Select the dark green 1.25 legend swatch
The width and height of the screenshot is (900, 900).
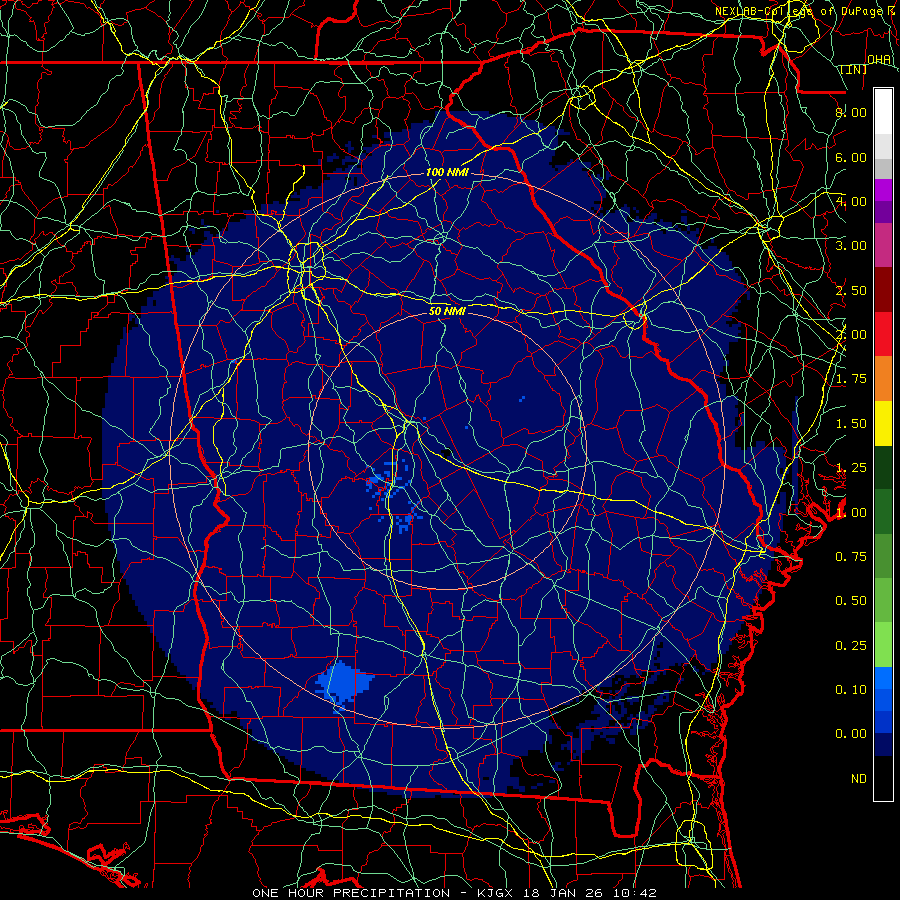pyautogui.click(x=883, y=468)
